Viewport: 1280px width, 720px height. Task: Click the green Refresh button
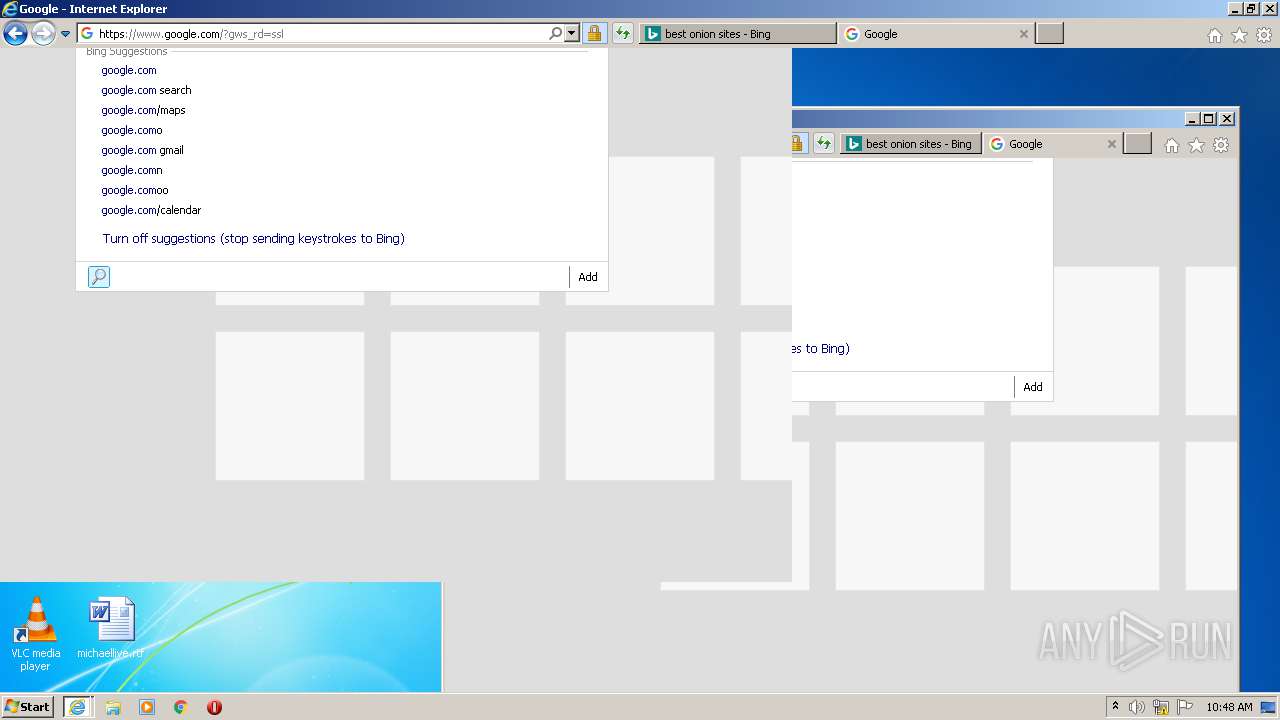[623, 34]
